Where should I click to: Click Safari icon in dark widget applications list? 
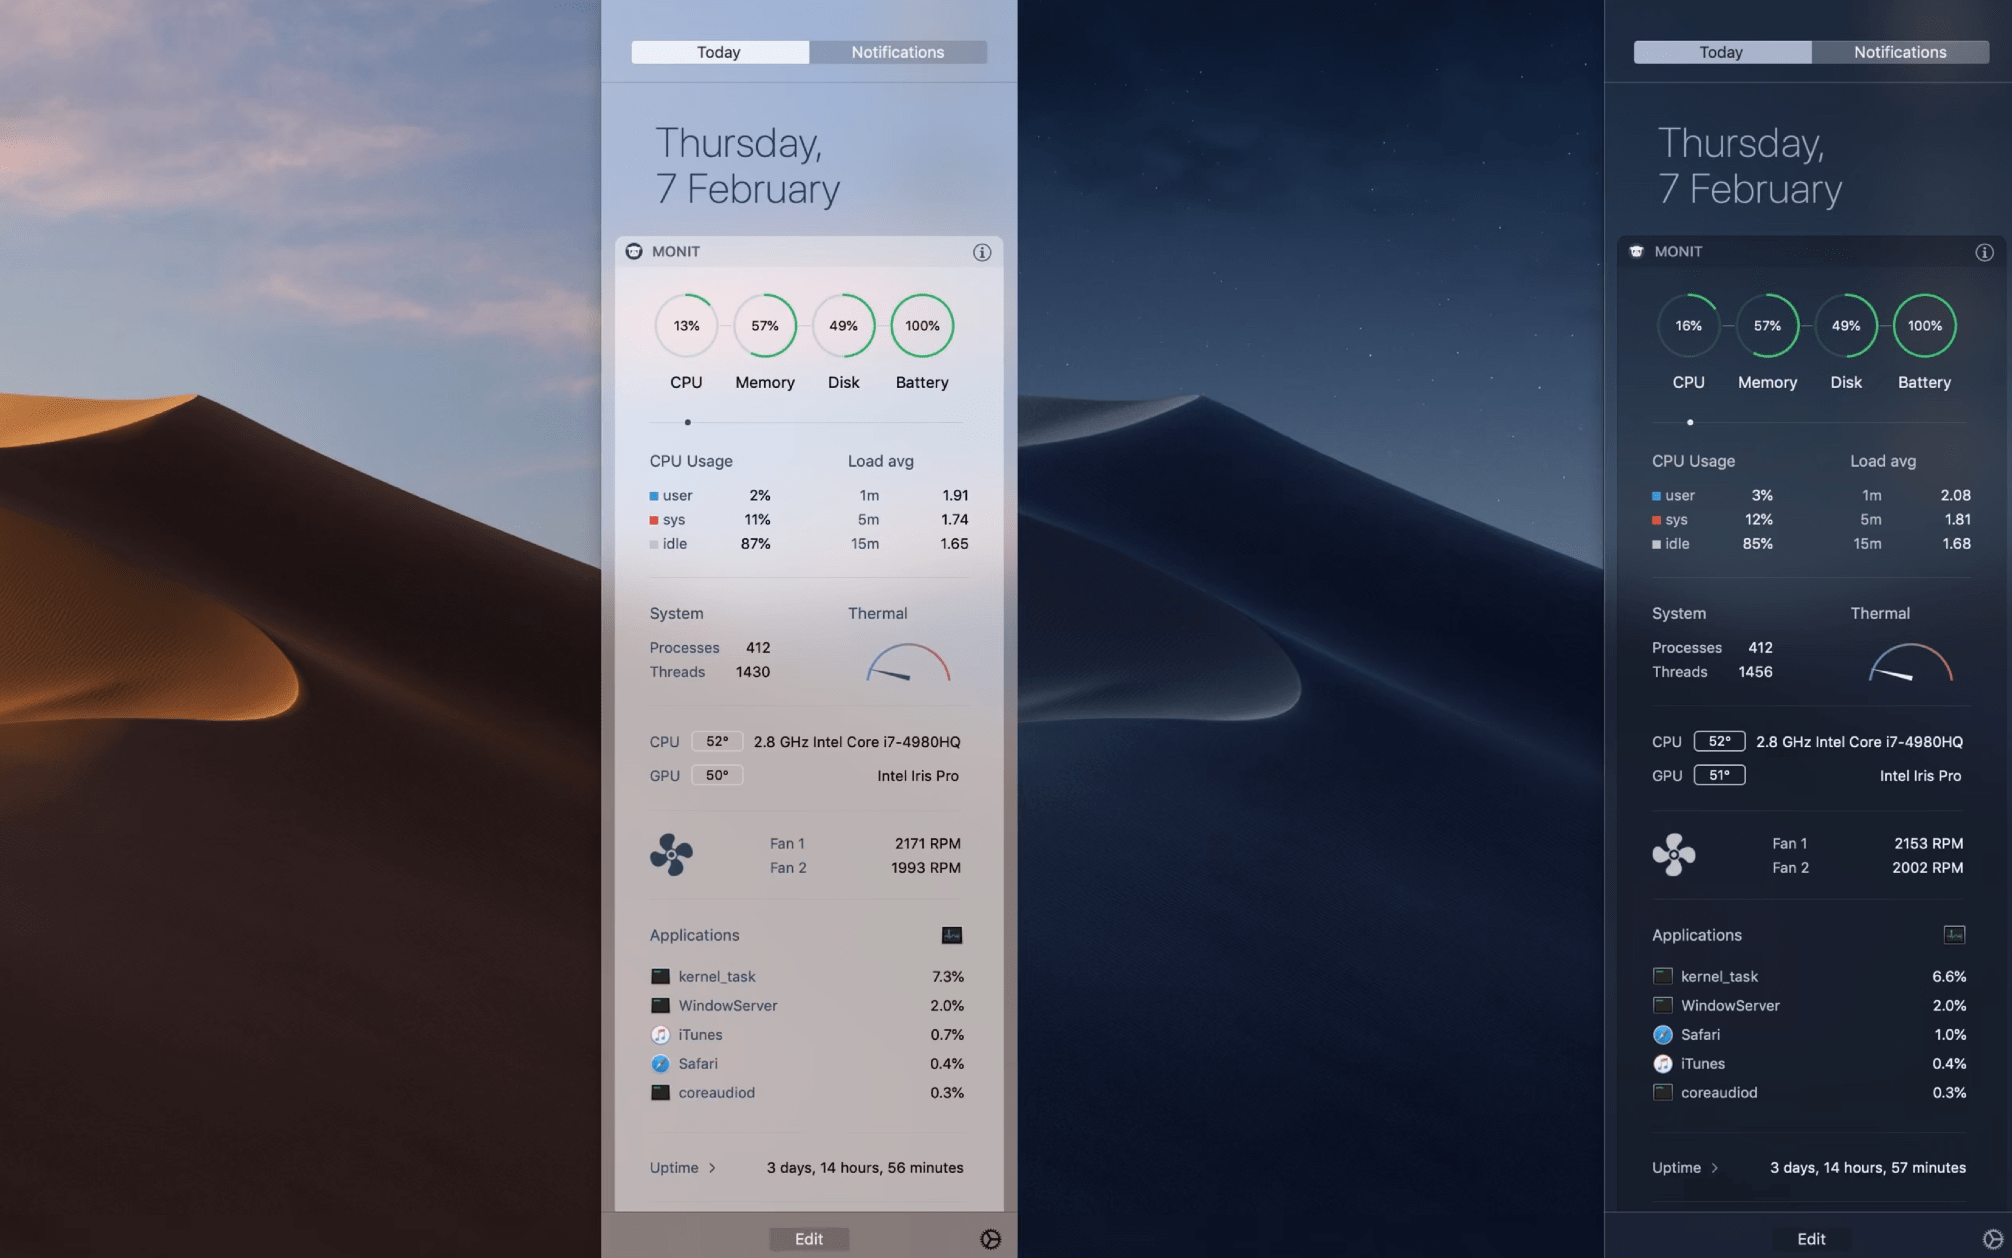point(1662,1034)
